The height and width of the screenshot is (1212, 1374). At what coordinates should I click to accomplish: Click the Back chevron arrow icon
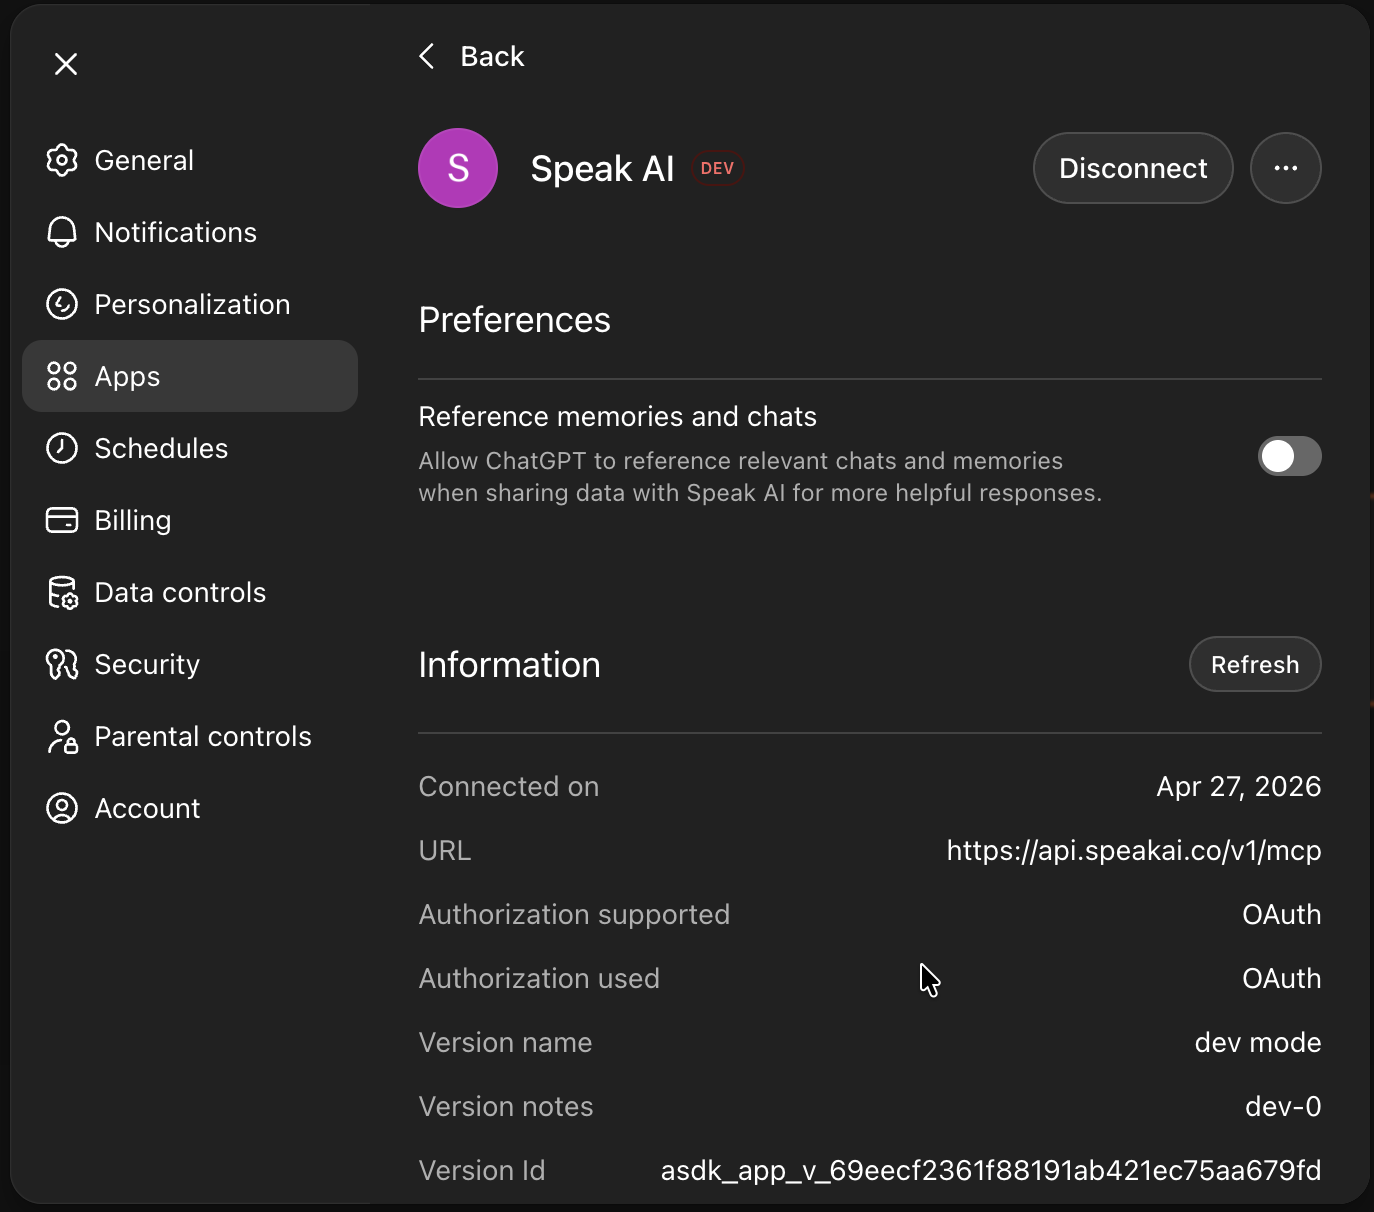(427, 56)
